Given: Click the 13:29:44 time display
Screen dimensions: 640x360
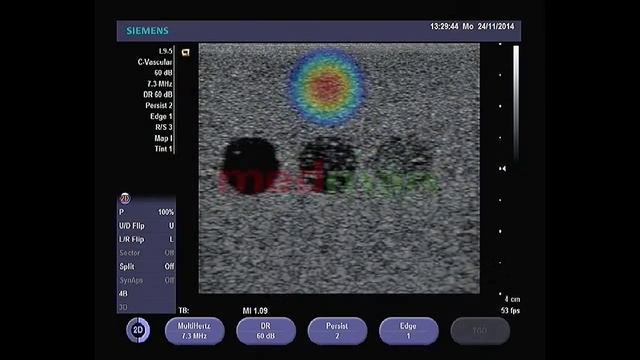Looking at the screenshot, I should pyautogui.click(x=444, y=27).
